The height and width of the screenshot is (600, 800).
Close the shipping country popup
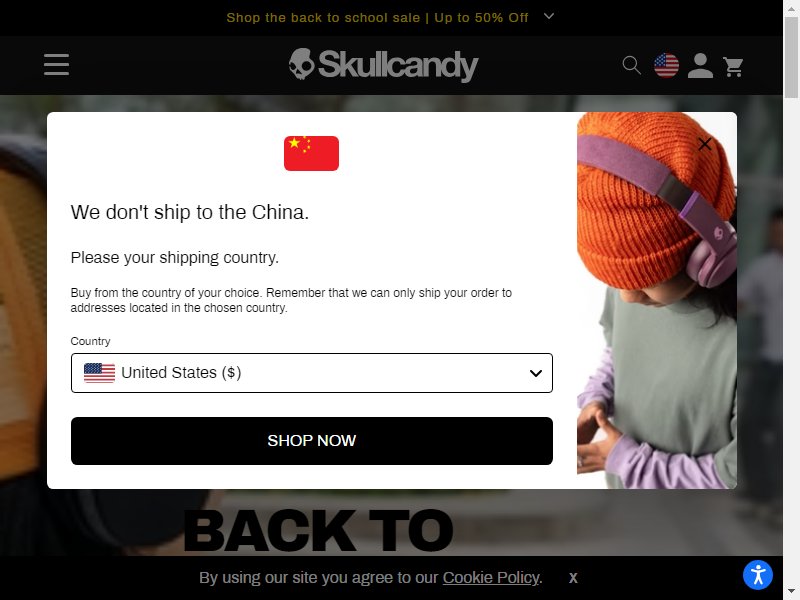pos(705,144)
